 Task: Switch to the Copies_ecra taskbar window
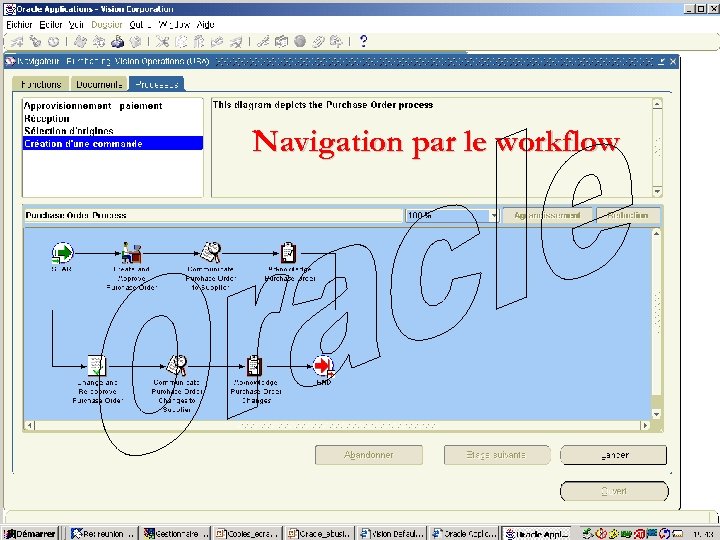click(248, 534)
